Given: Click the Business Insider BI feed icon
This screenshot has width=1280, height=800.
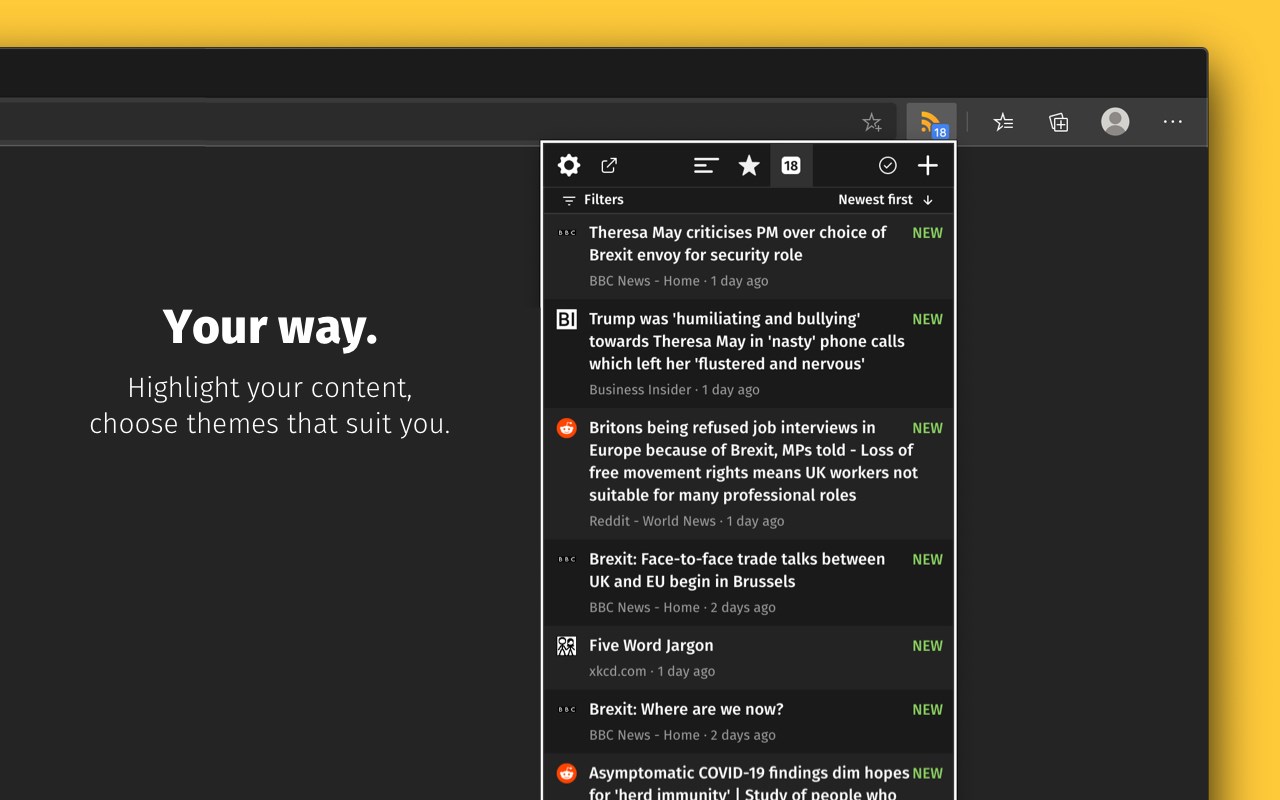Looking at the screenshot, I should [567, 319].
